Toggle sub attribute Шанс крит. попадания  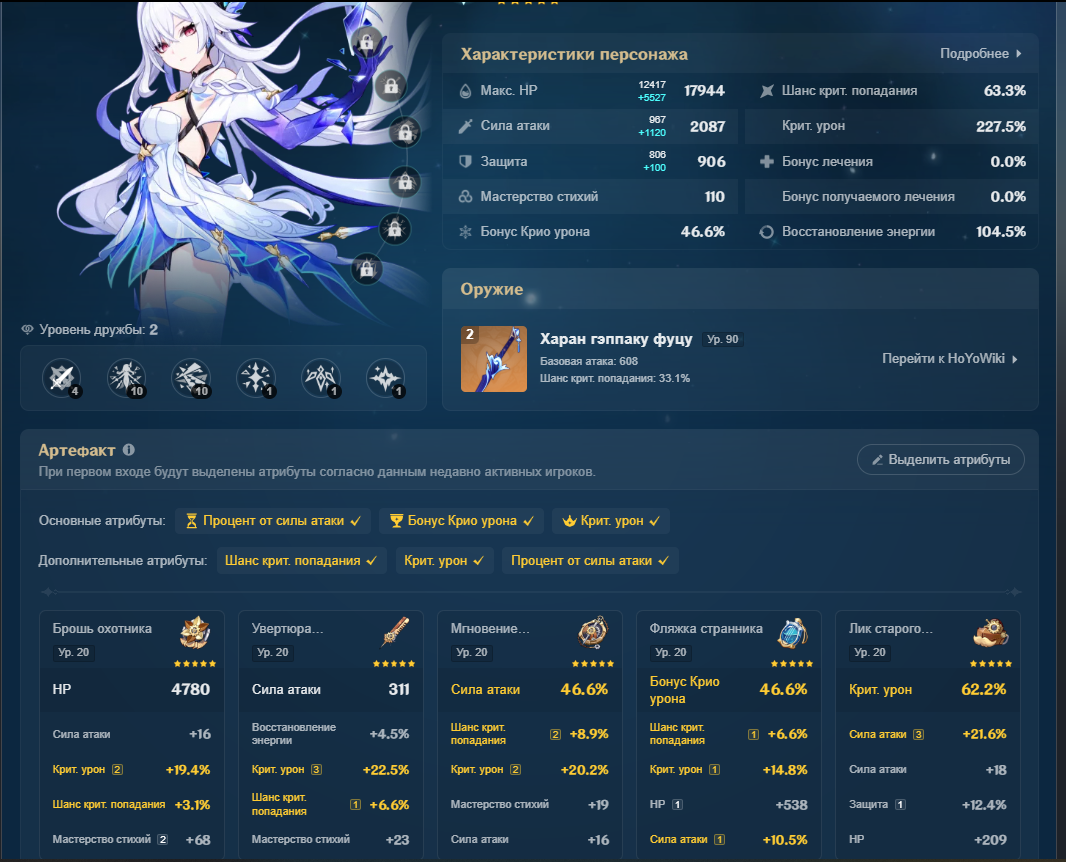pos(301,561)
